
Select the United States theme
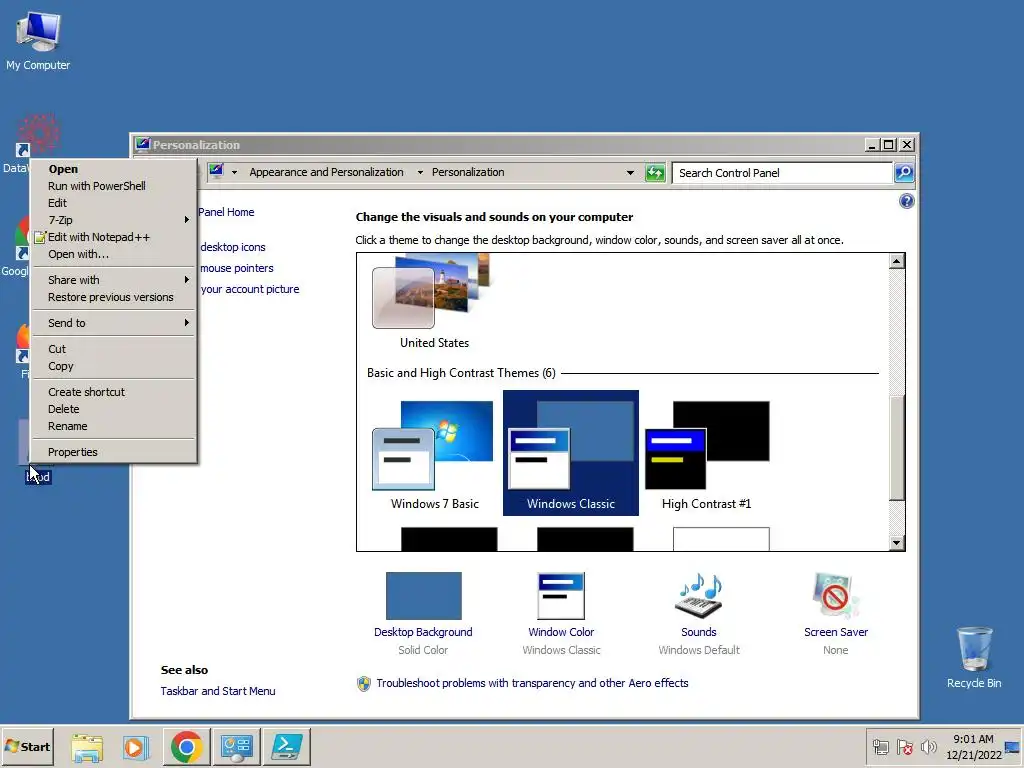(x=434, y=302)
